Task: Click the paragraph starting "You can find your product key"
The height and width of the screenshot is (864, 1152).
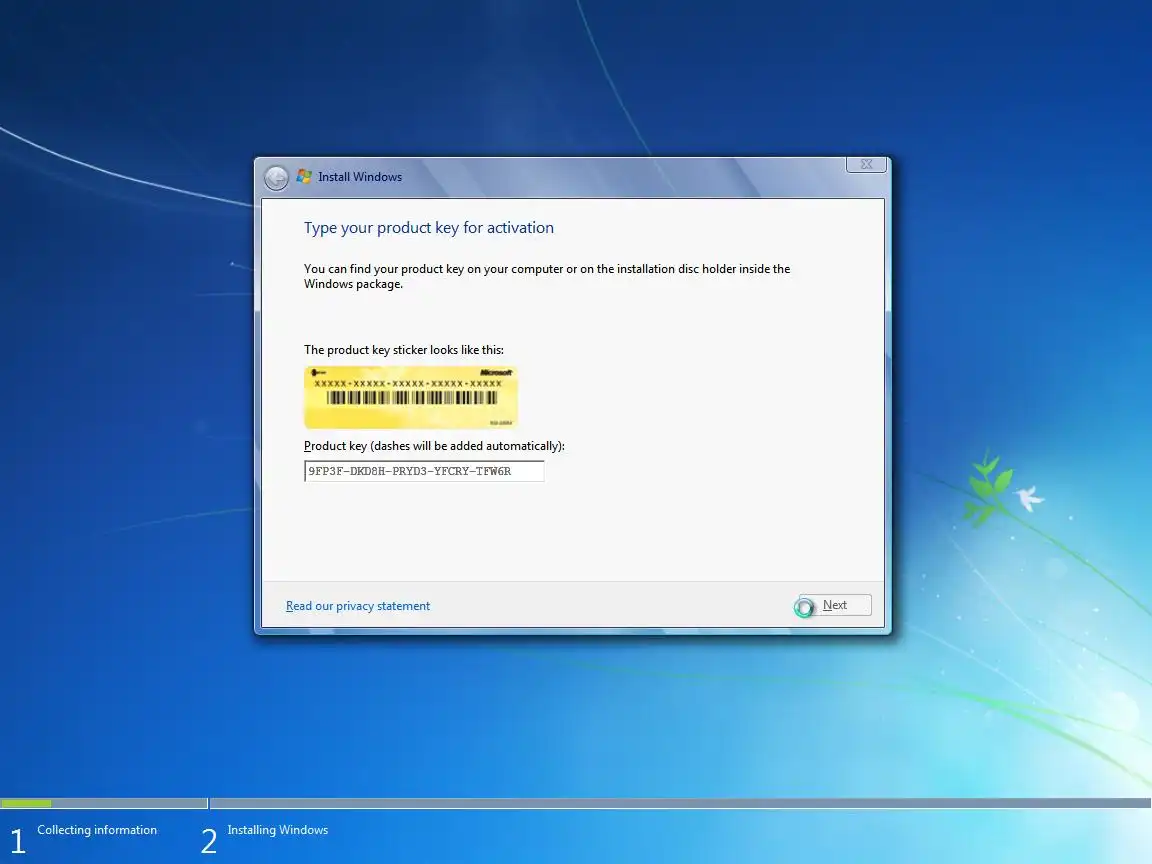Action: pyautogui.click(x=547, y=276)
